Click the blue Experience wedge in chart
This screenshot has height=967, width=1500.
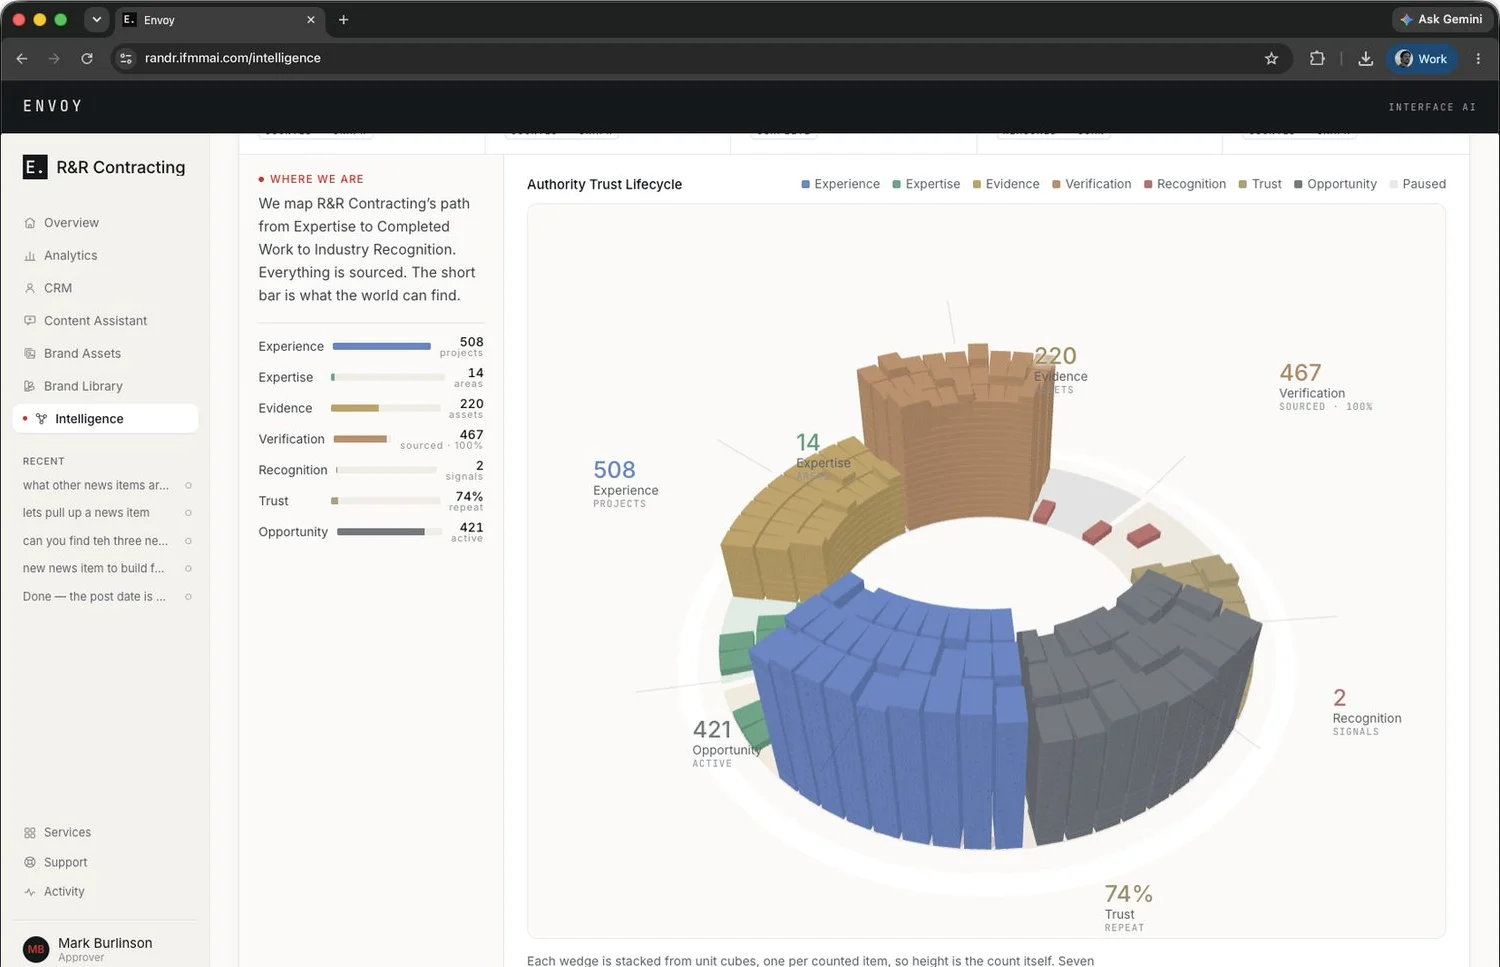click(890, 710)
